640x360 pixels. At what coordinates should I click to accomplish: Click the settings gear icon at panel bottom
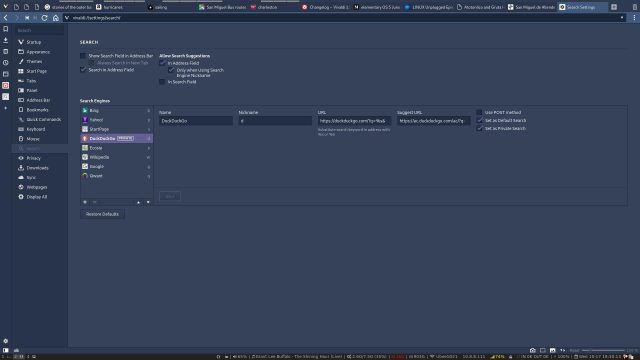point(6,341)
